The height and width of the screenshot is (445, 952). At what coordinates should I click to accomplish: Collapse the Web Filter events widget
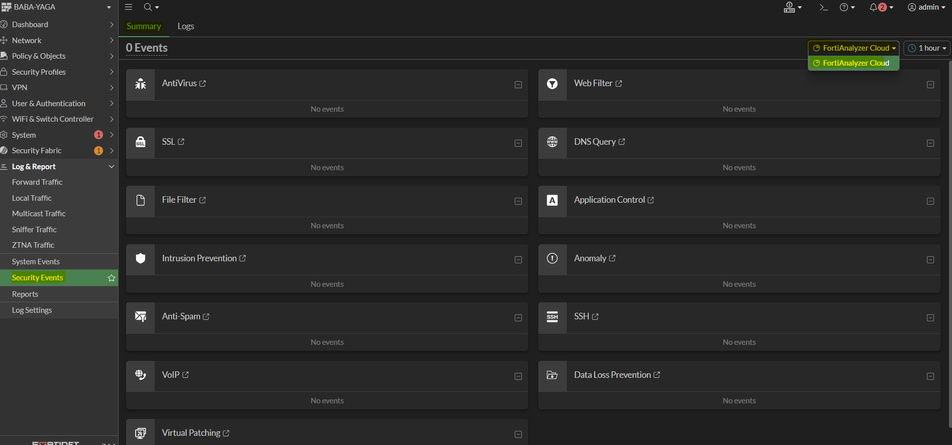click(x=930, y=85)
